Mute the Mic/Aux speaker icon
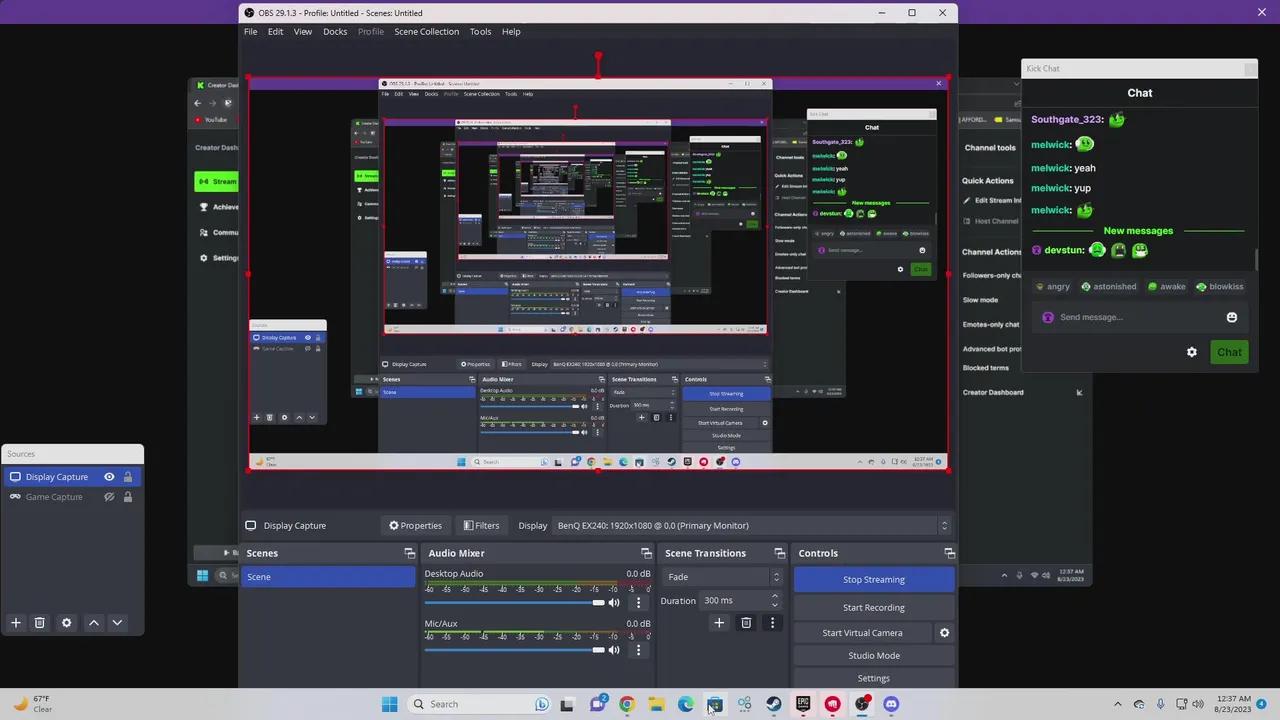 pyautogui.click(x=614, y=650)
